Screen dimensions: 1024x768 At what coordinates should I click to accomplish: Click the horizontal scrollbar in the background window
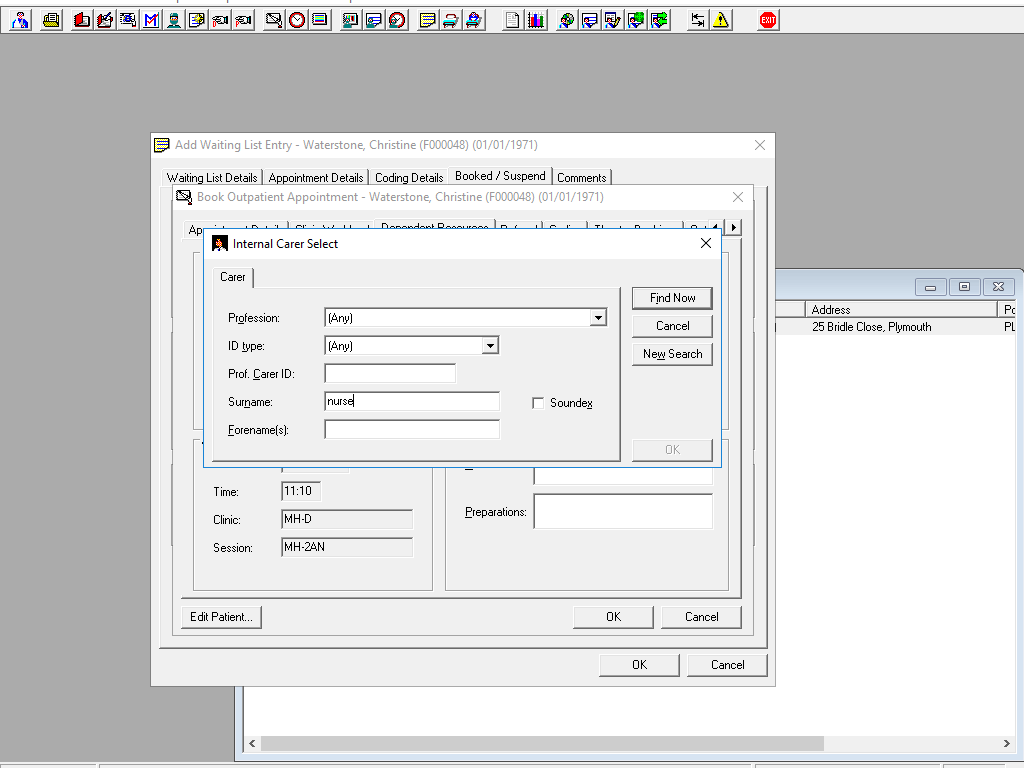click(542, 743)
